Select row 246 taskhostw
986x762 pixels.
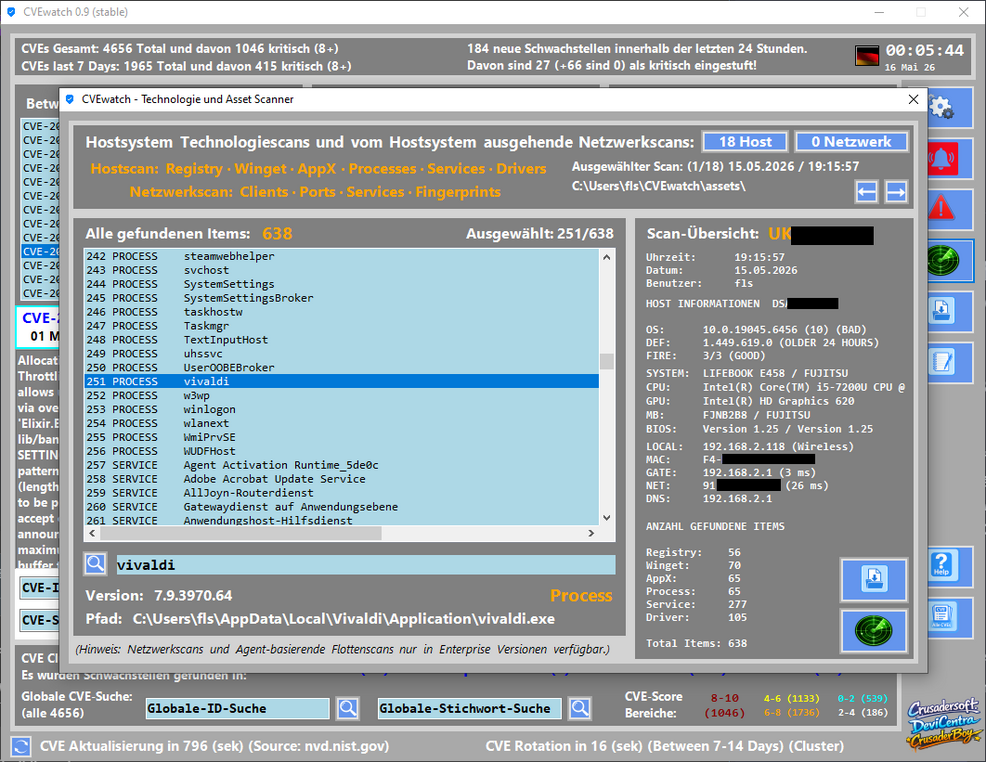point(341,312)
